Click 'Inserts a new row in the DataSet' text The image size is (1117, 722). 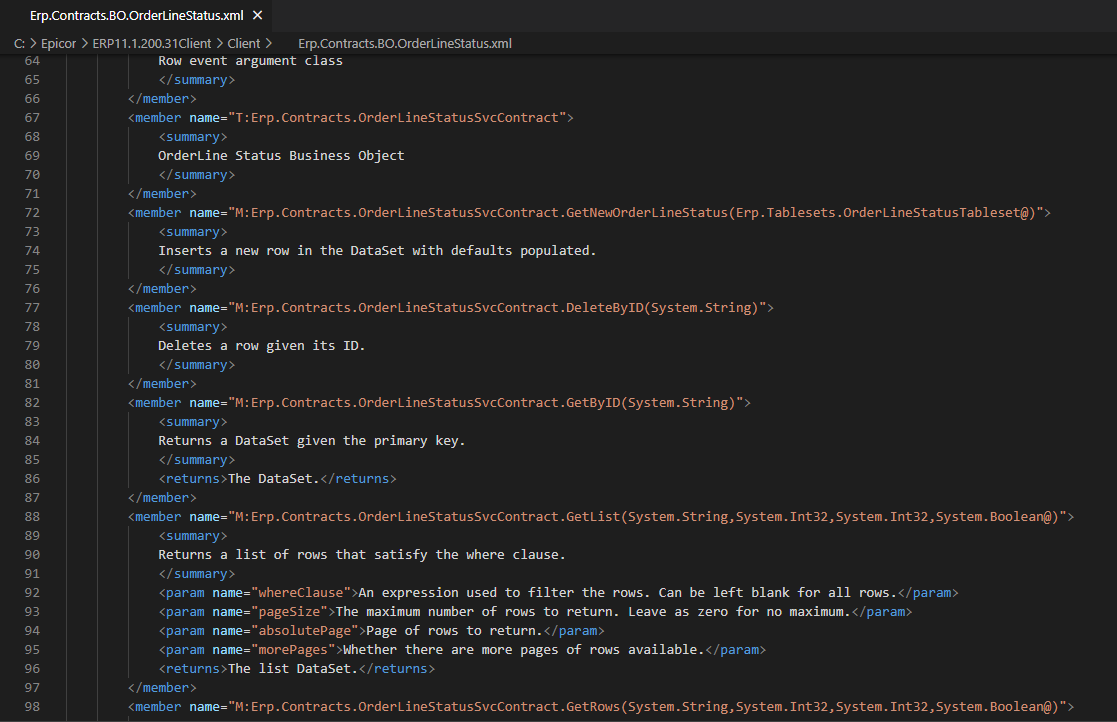281,251
